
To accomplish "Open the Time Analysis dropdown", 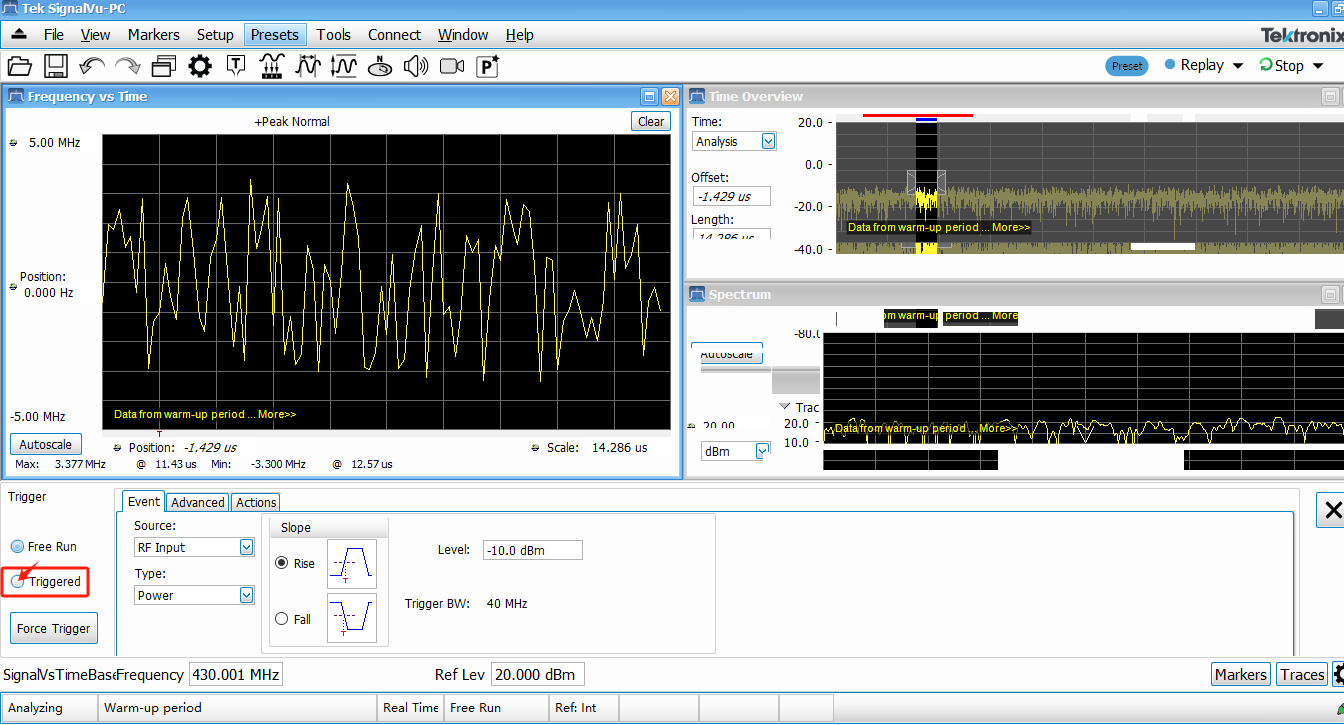I will [x=769, y=141].
